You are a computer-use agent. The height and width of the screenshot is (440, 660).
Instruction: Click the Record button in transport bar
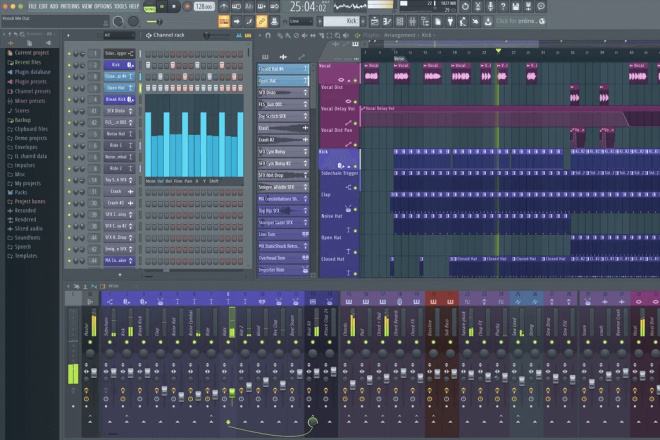(187, 7)
